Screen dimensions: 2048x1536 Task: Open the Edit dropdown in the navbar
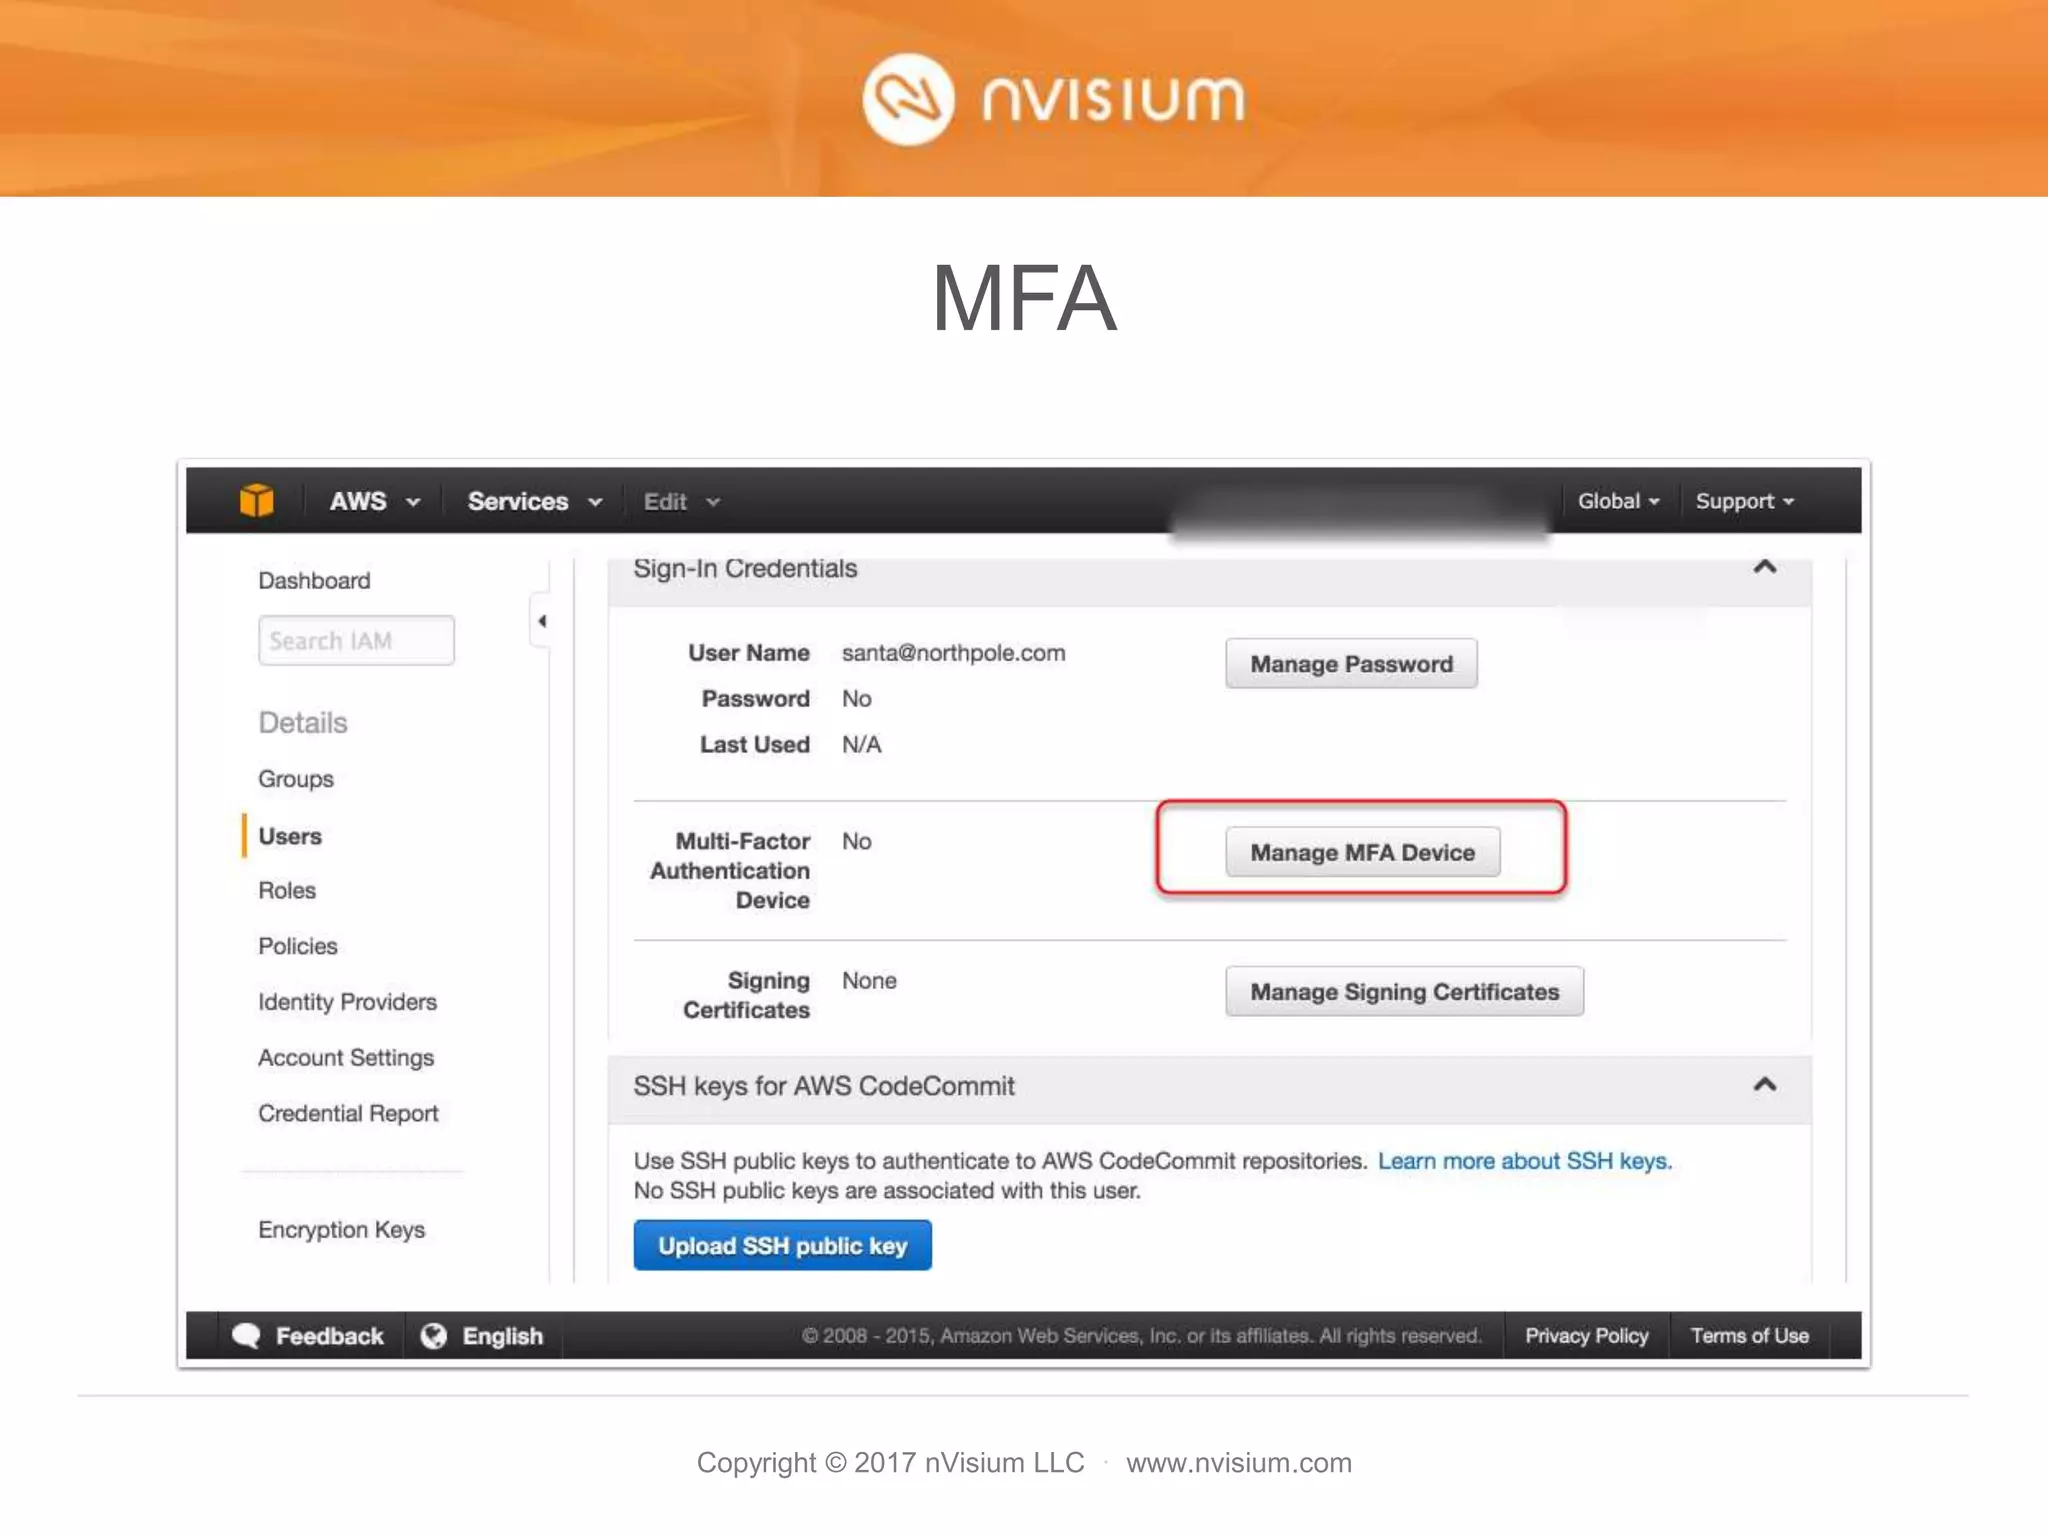[x=680, y=501]
